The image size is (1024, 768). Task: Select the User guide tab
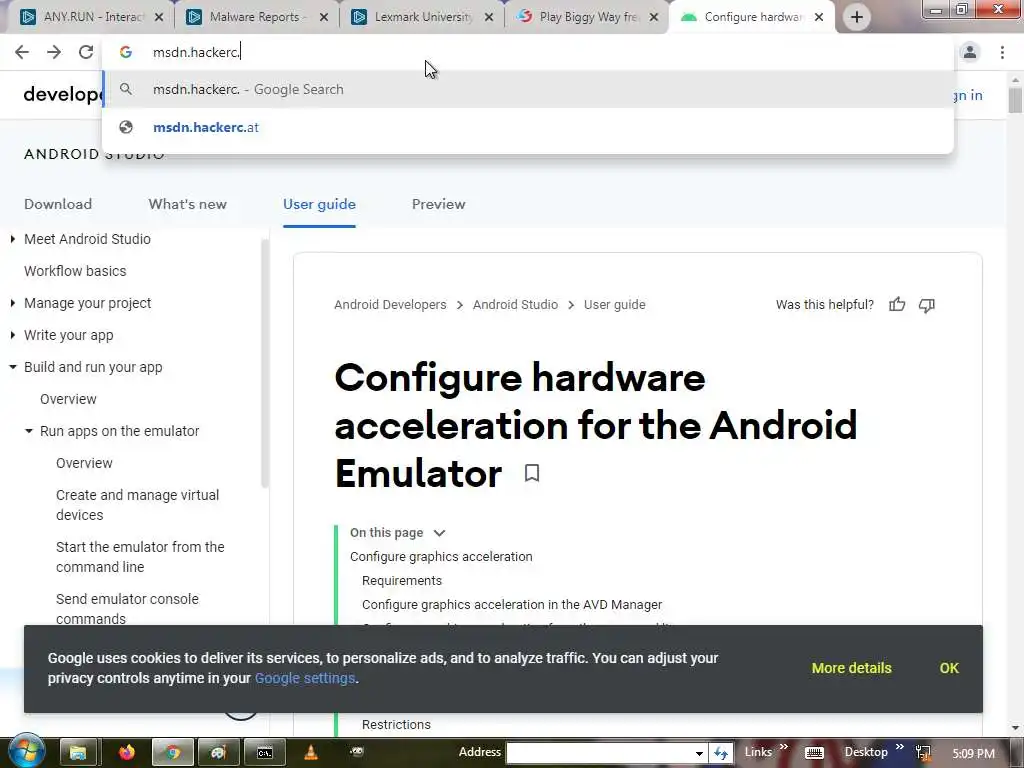tap(319, 204)
